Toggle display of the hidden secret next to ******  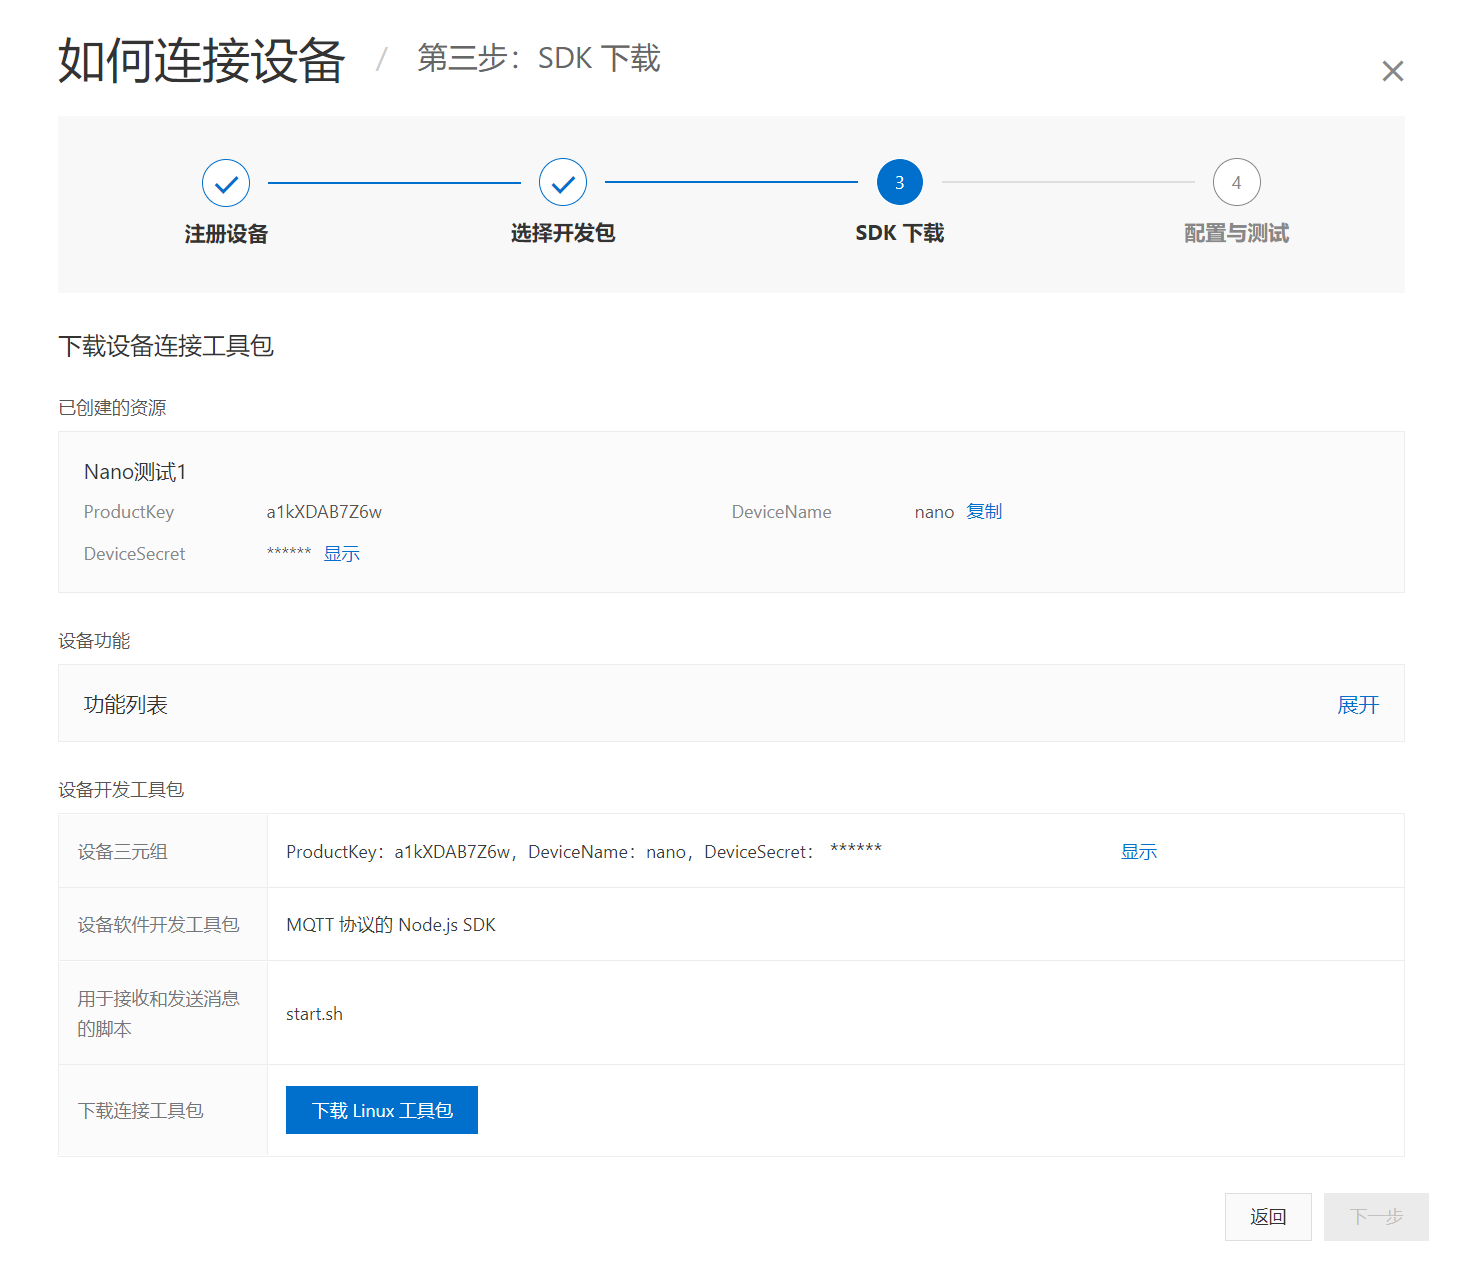(x=341, y=553)
